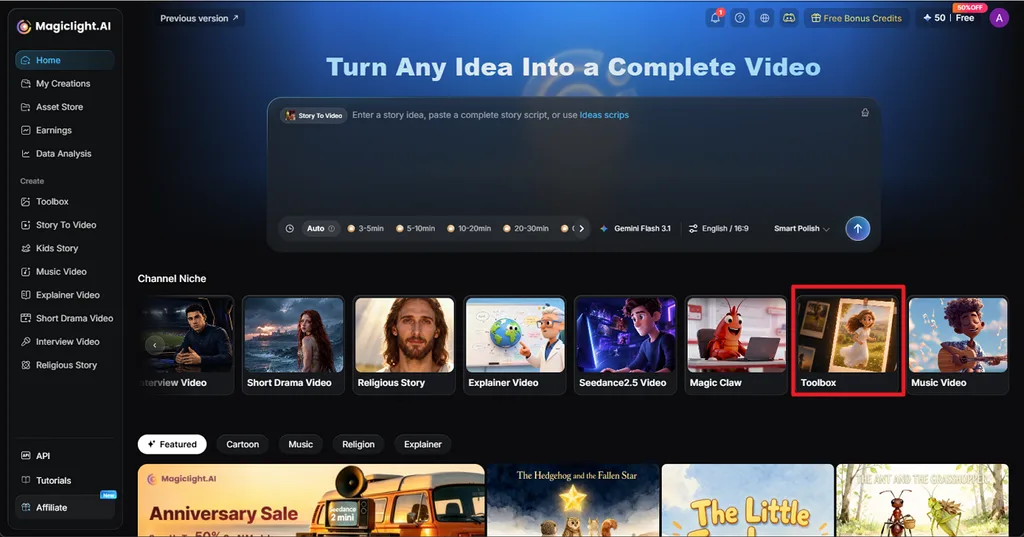Switch to the Featured tab
Viewport: 1024px width, 537px height.
point(172,444)
